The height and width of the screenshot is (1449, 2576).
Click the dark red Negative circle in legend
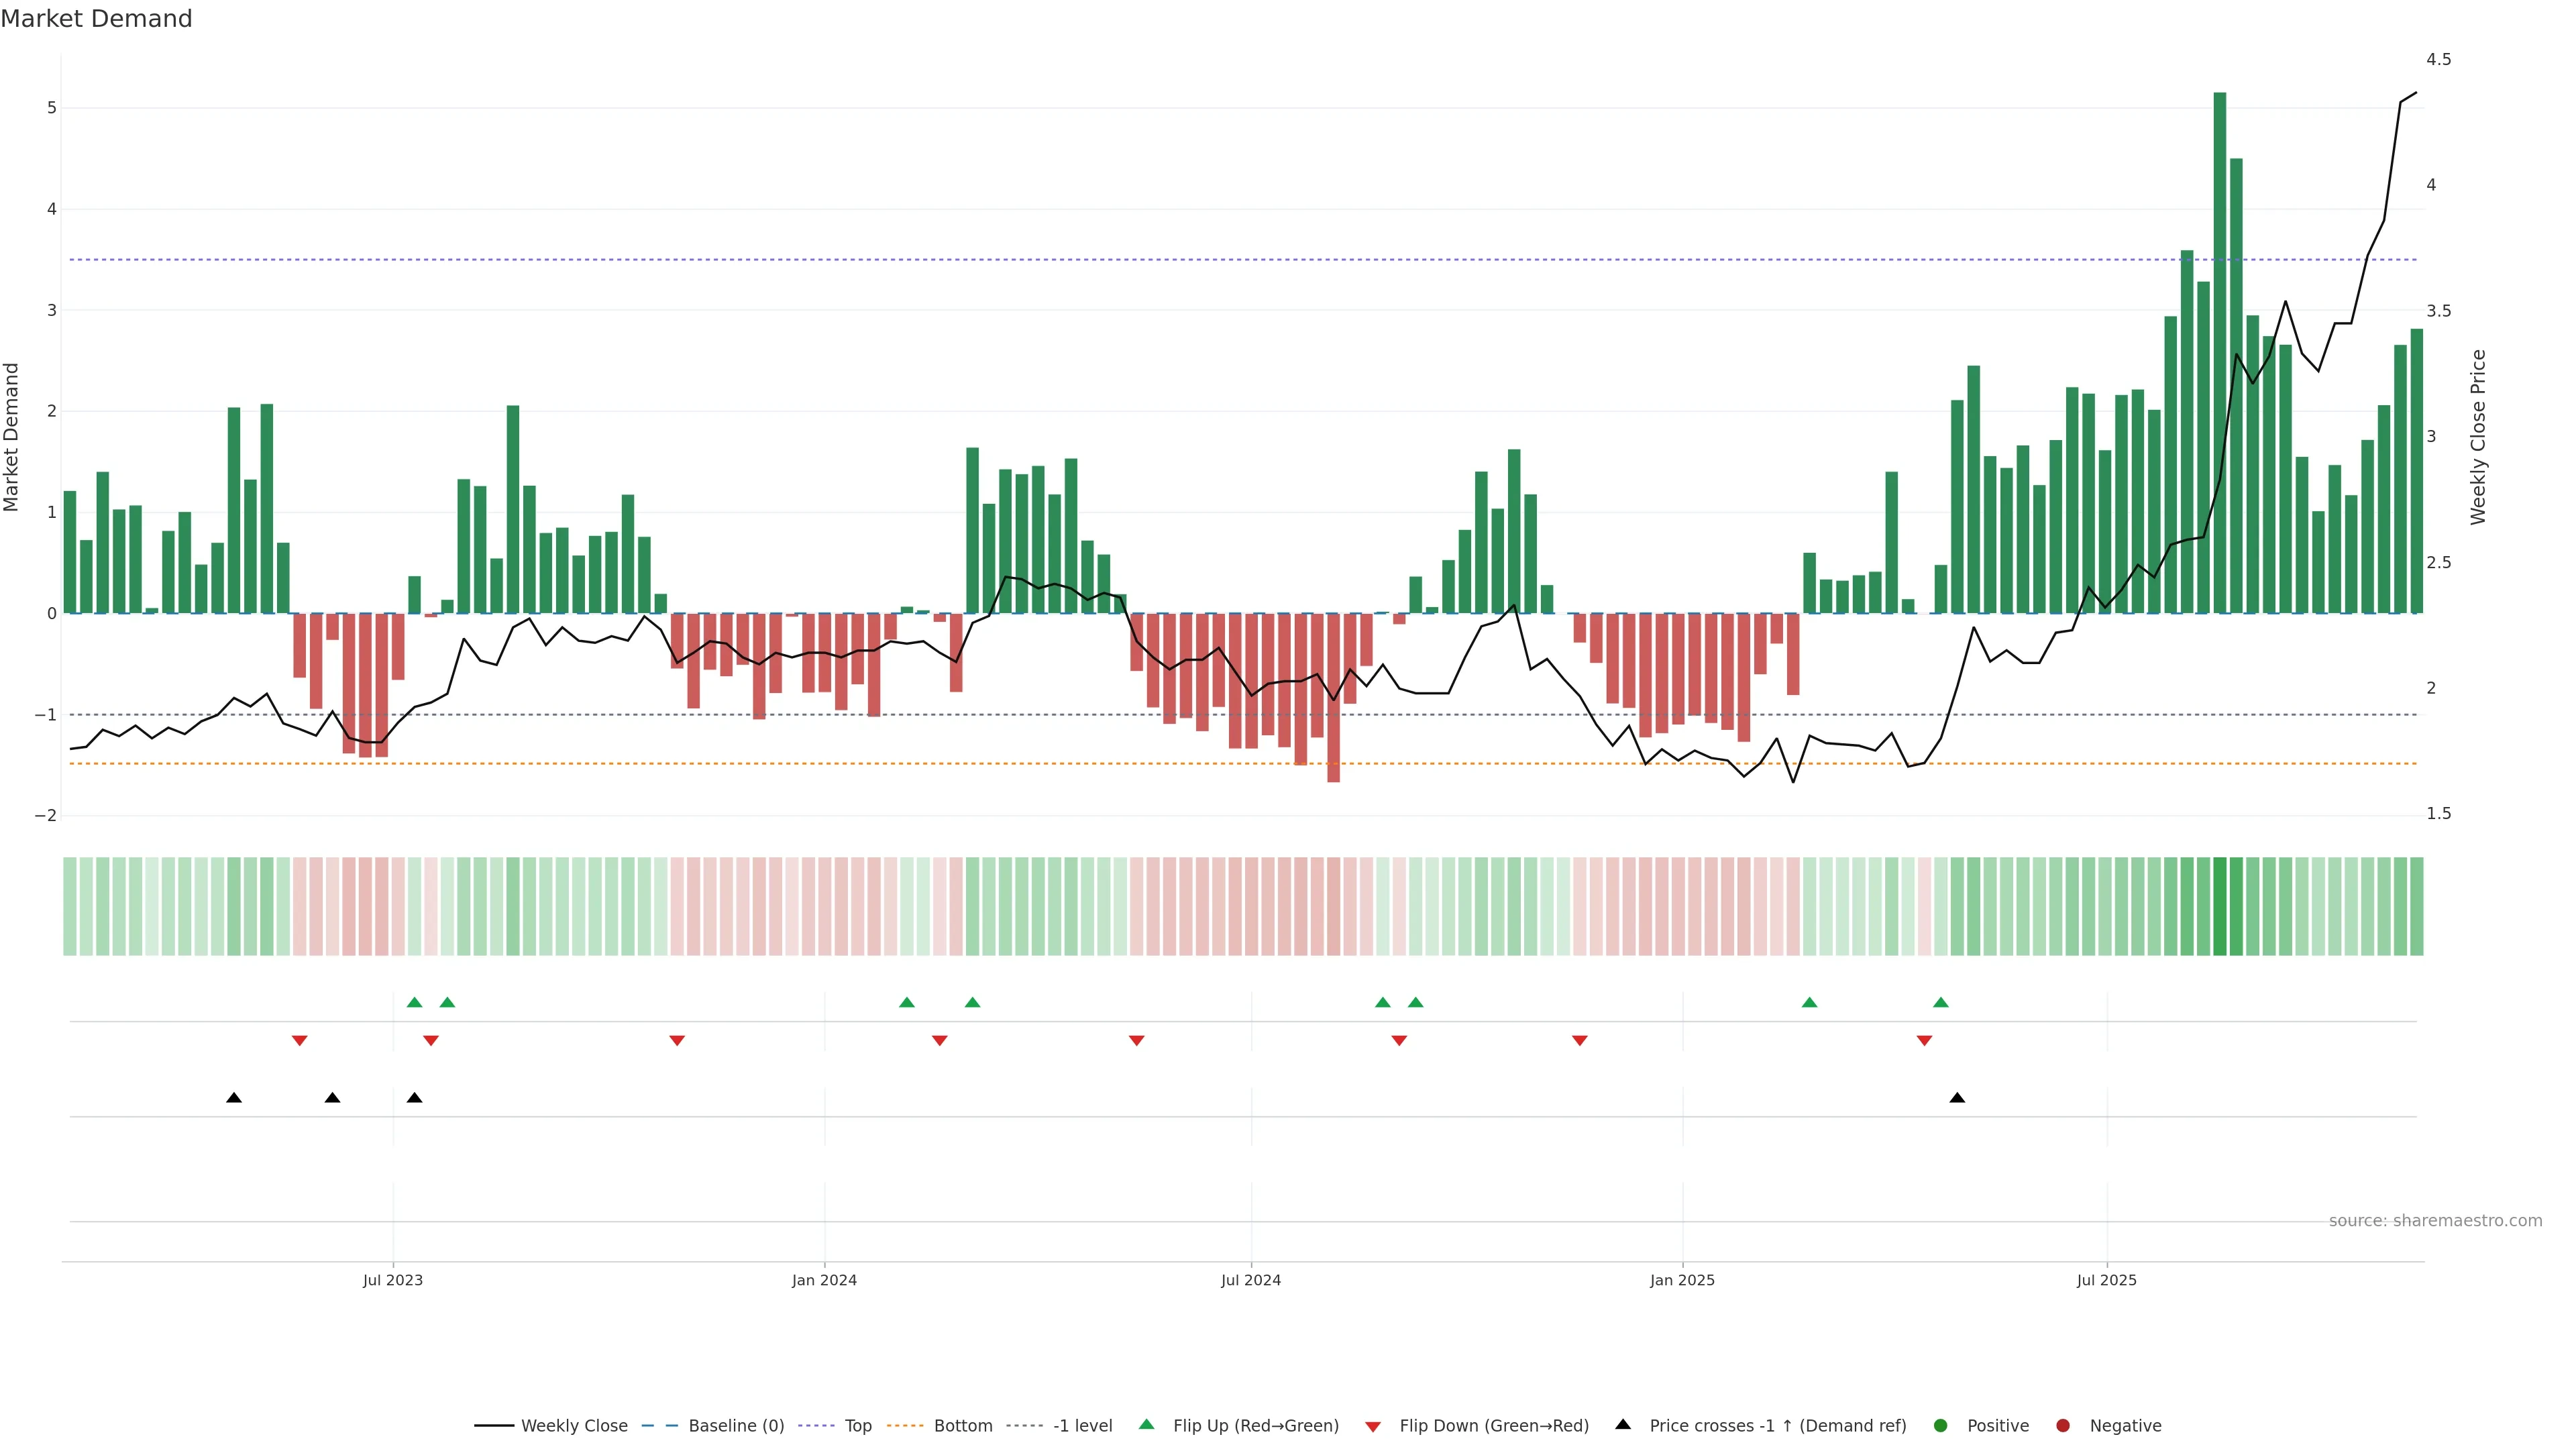click(2063, 1425)
